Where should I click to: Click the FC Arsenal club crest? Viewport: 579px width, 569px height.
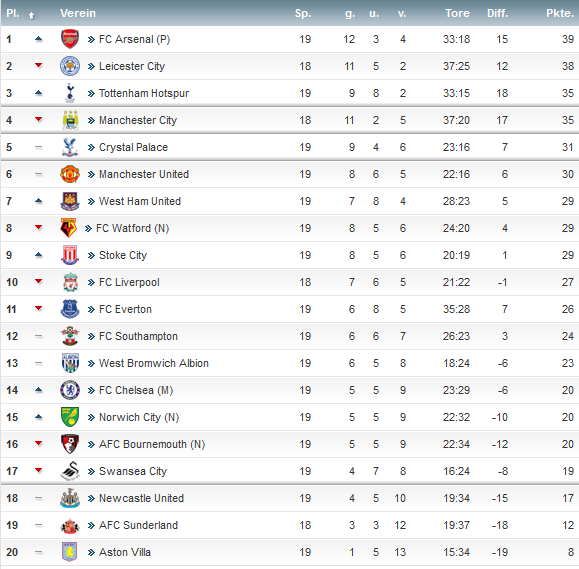(x=70, y=39)
